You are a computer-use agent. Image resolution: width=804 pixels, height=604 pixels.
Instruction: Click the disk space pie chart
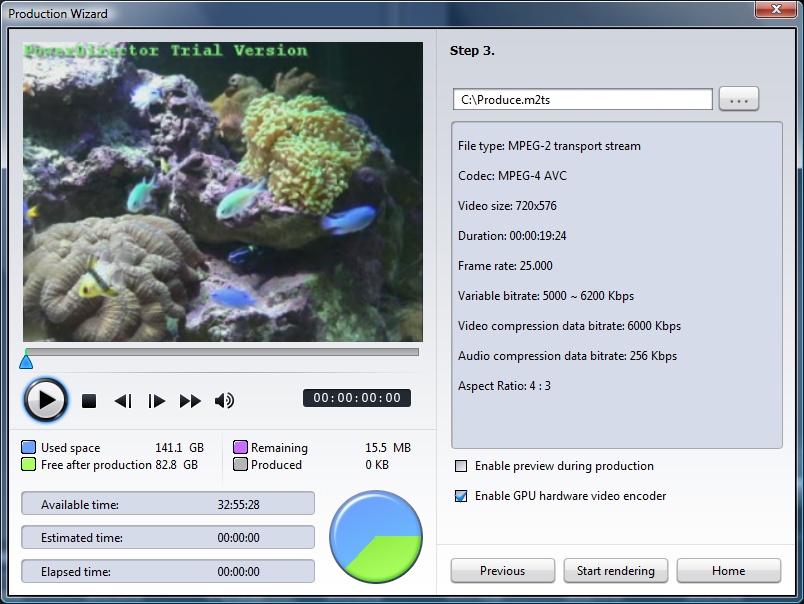click(x=376, y=537)
